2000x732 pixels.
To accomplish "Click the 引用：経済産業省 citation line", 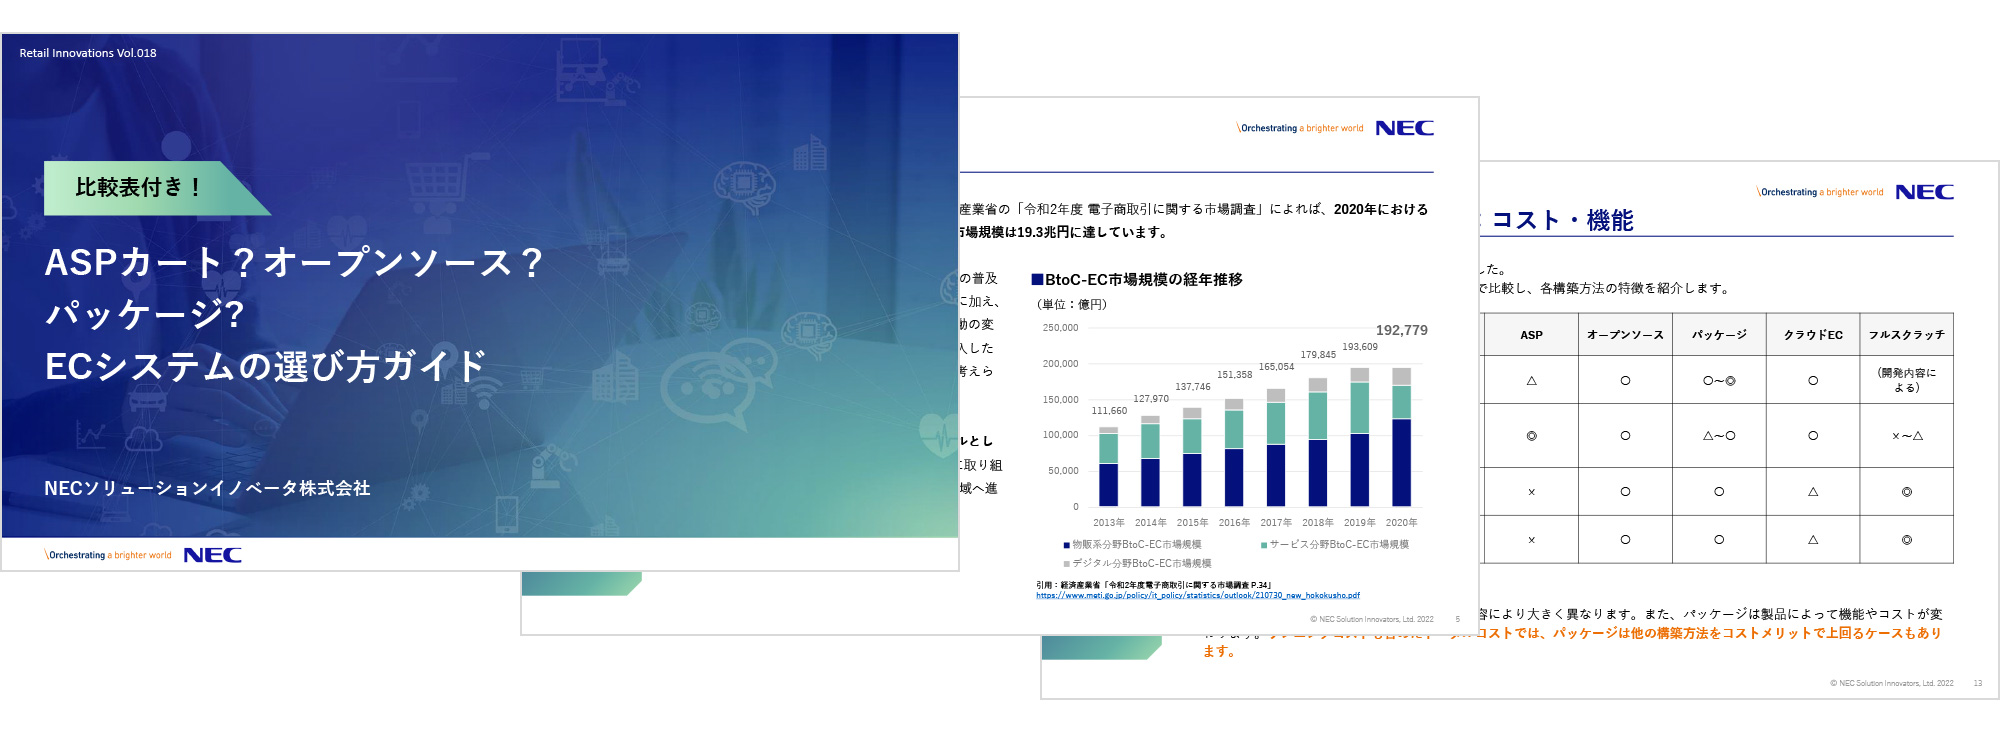I will (x=1153, y=585).
